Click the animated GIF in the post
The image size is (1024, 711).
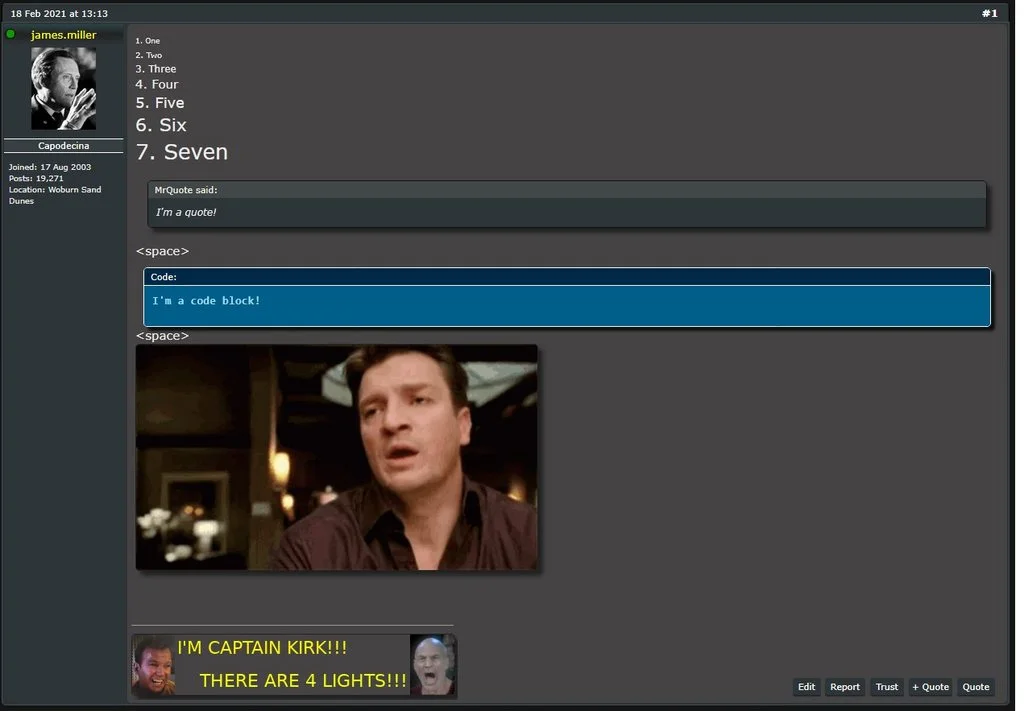336,457
